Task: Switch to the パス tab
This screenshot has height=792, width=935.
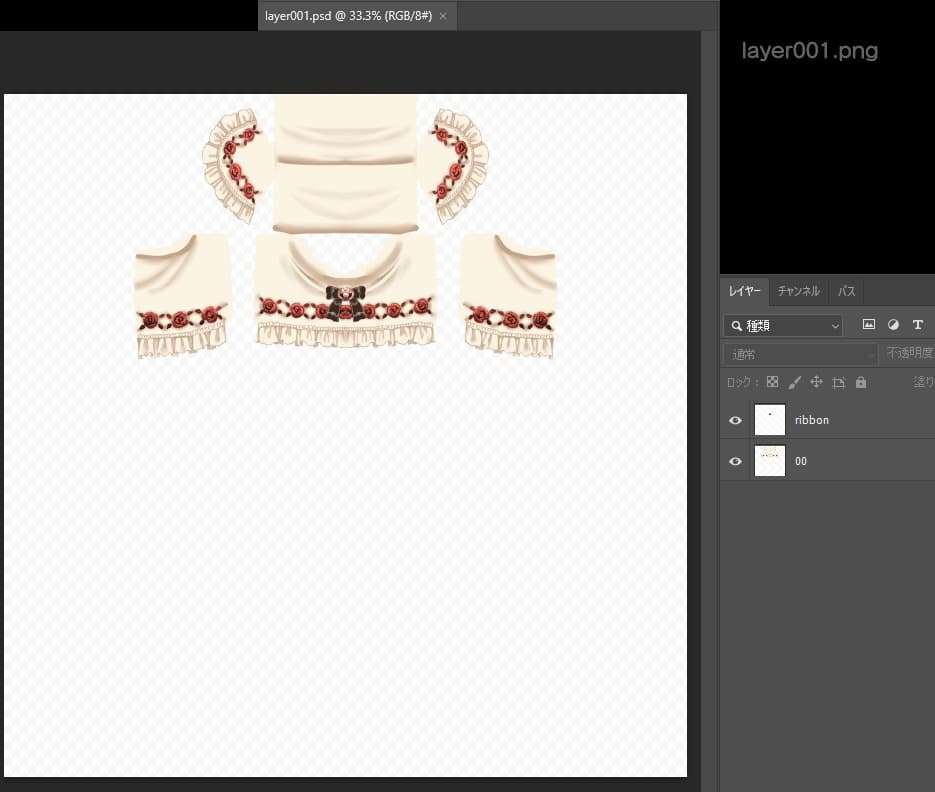Action: point(846,291)
